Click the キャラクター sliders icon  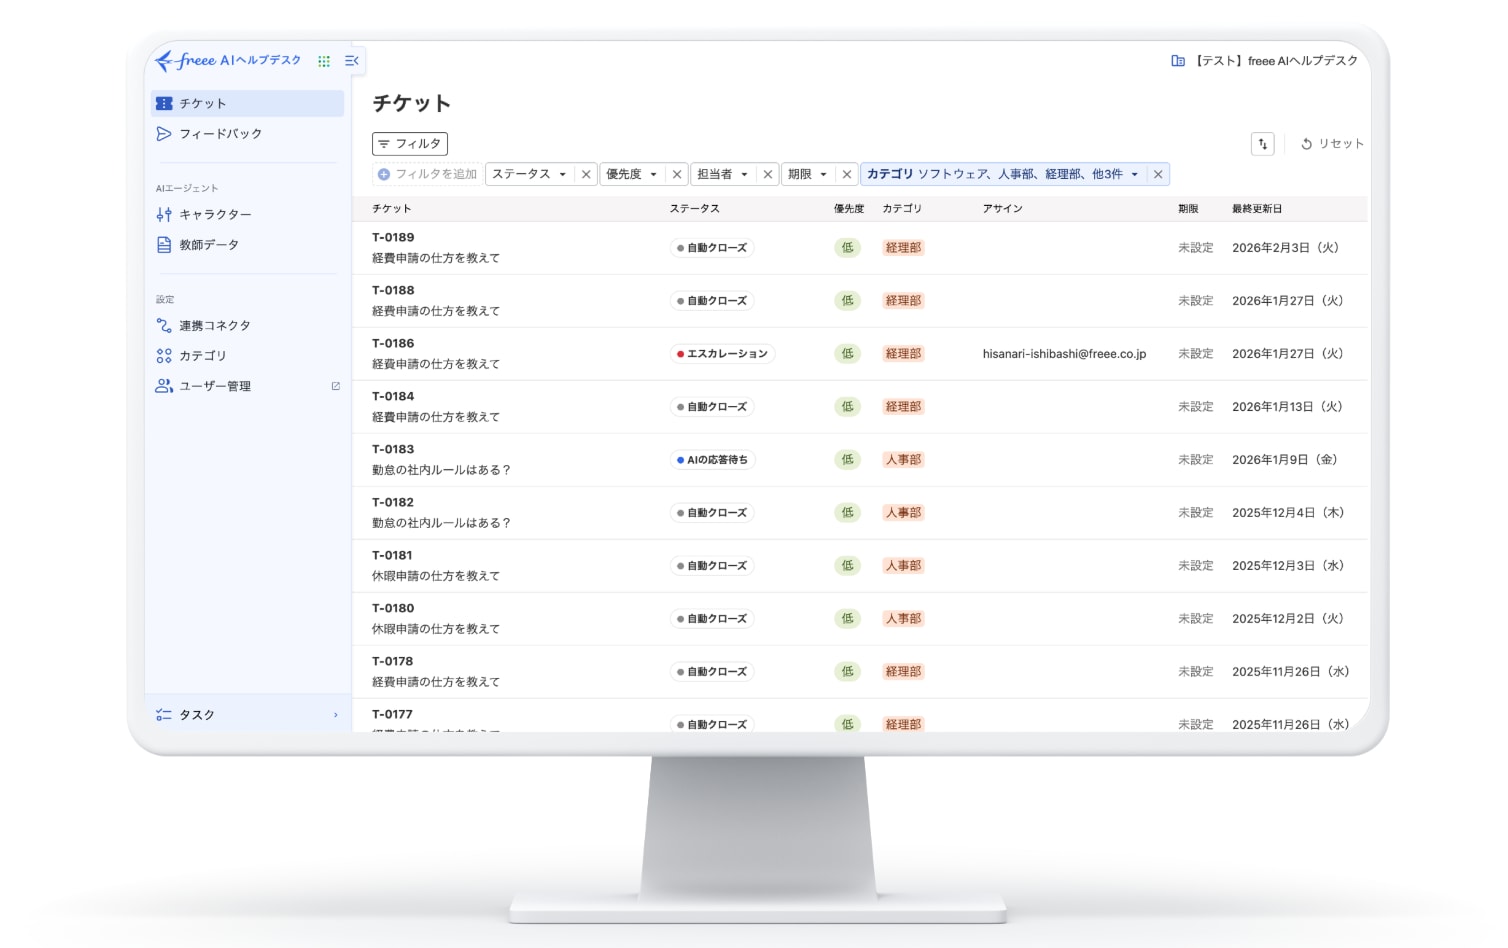pyautogui.click(x=163, y=214)
